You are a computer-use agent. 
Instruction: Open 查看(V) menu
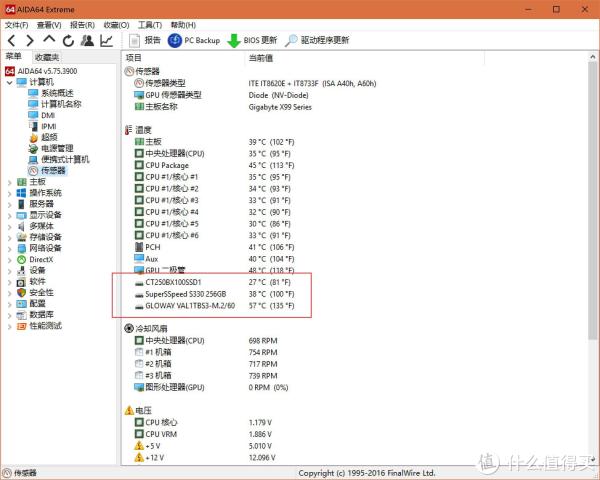click(49, 25)
